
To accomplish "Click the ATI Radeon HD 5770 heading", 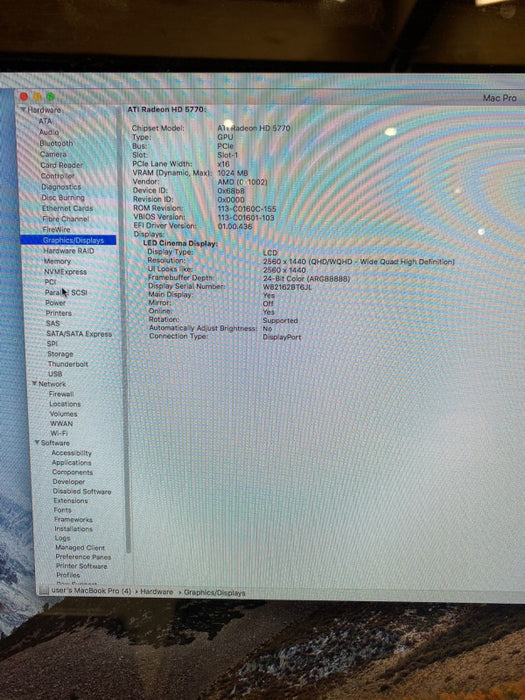I will point(167,109).
